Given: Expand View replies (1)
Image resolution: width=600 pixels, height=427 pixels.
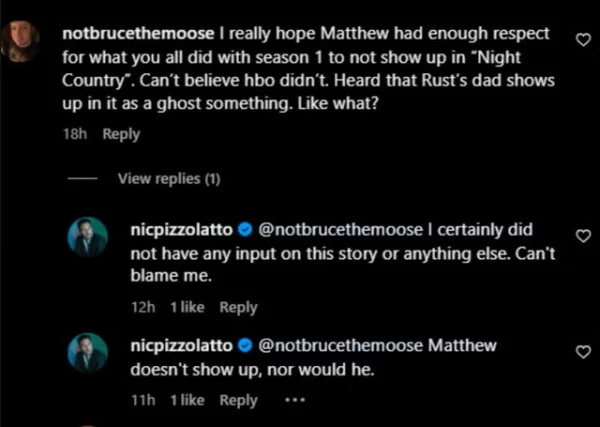Looking at the screenshot, I should coord(169,179).
